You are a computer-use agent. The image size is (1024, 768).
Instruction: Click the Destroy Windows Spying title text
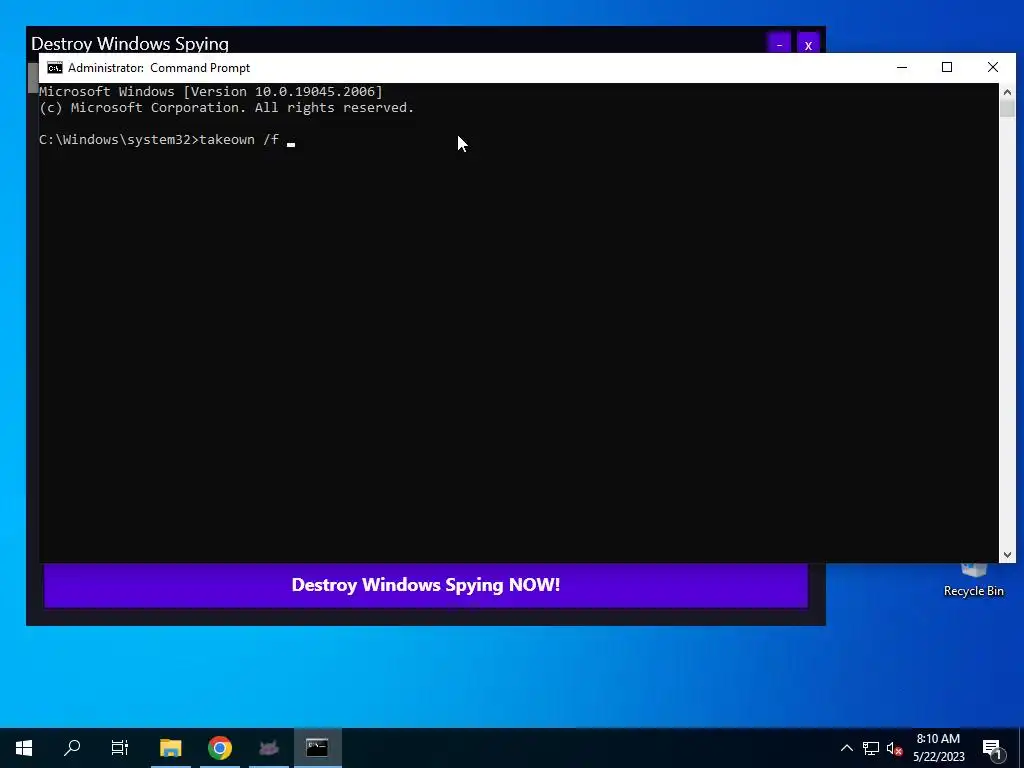click(x=130, y=44)
